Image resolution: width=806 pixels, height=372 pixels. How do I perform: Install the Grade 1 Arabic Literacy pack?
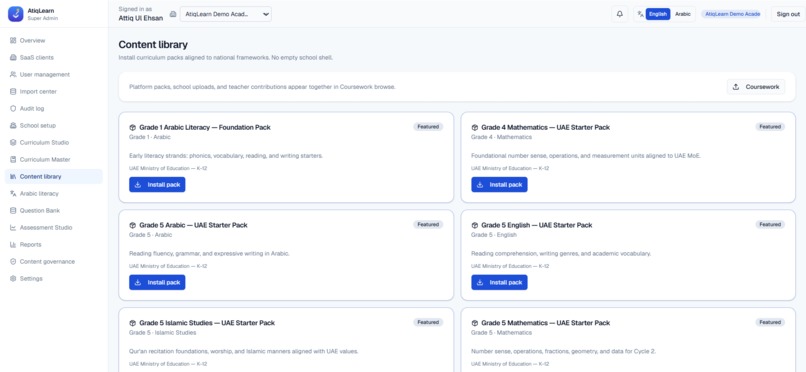tap(157, 184)
